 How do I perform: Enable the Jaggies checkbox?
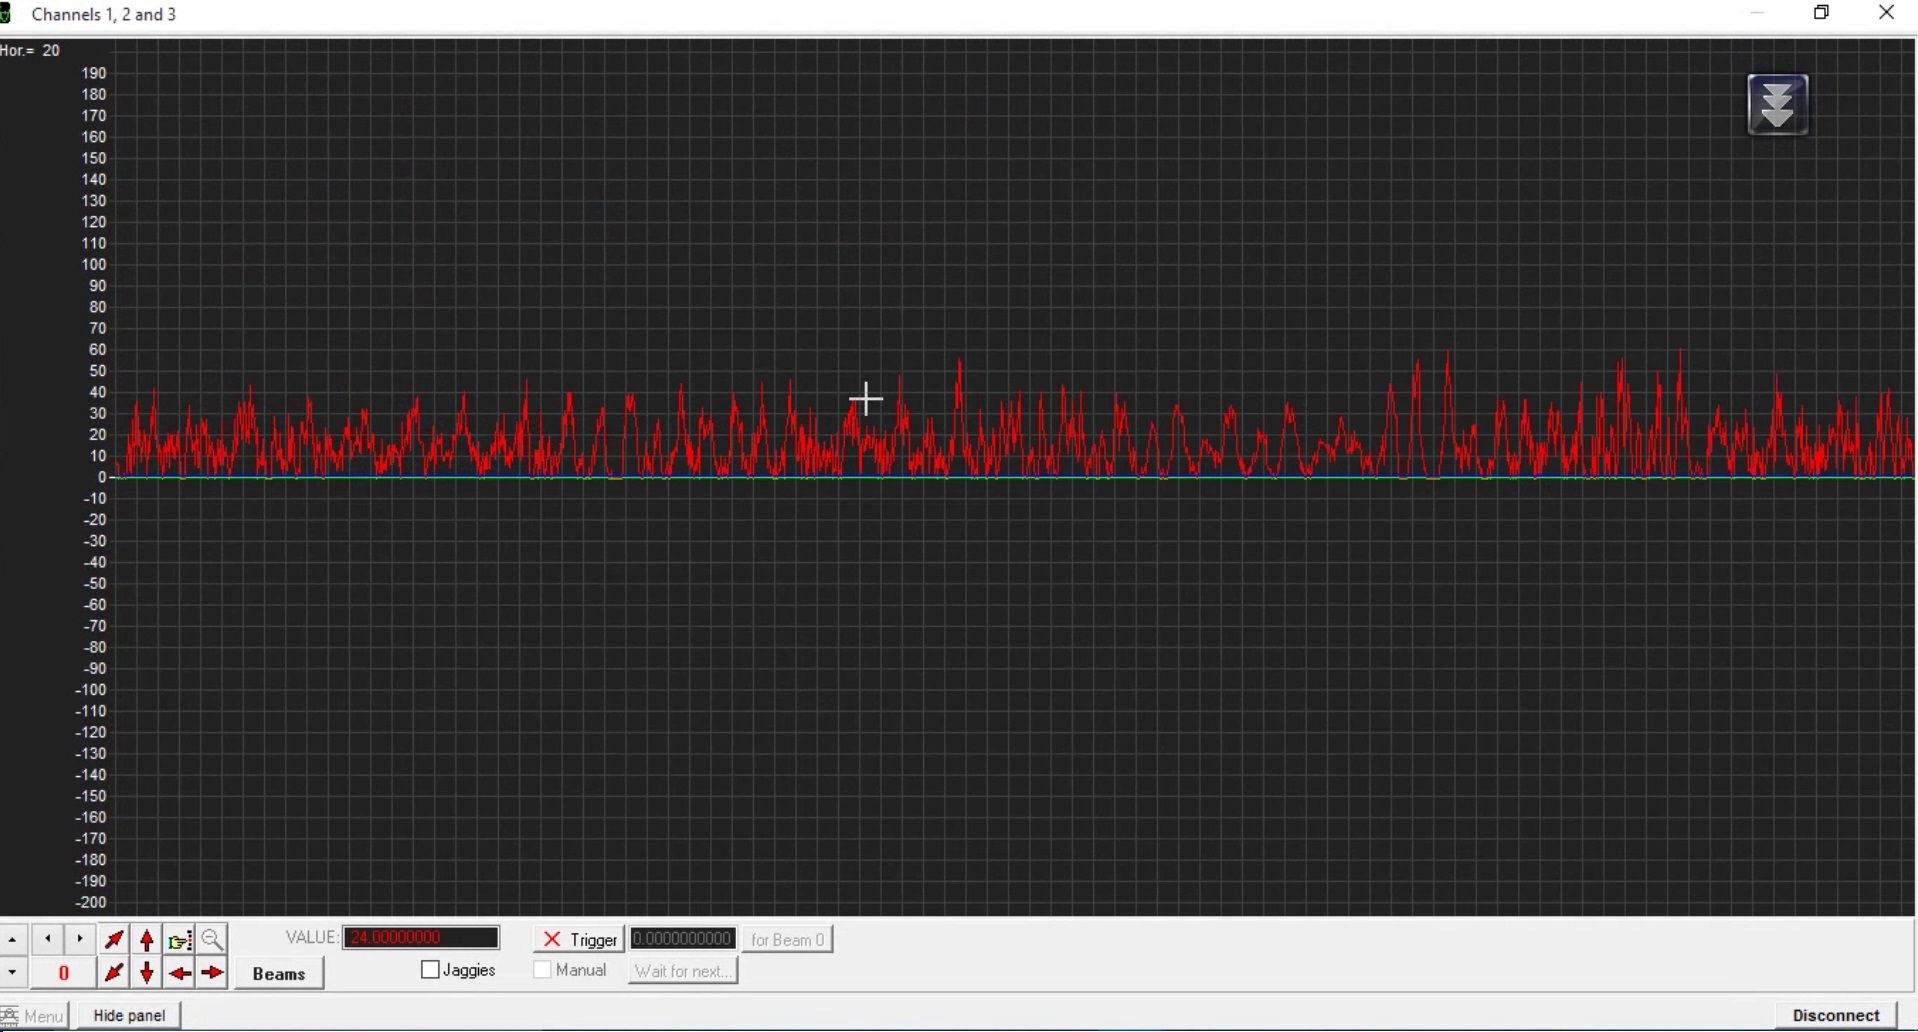(430, 969)
